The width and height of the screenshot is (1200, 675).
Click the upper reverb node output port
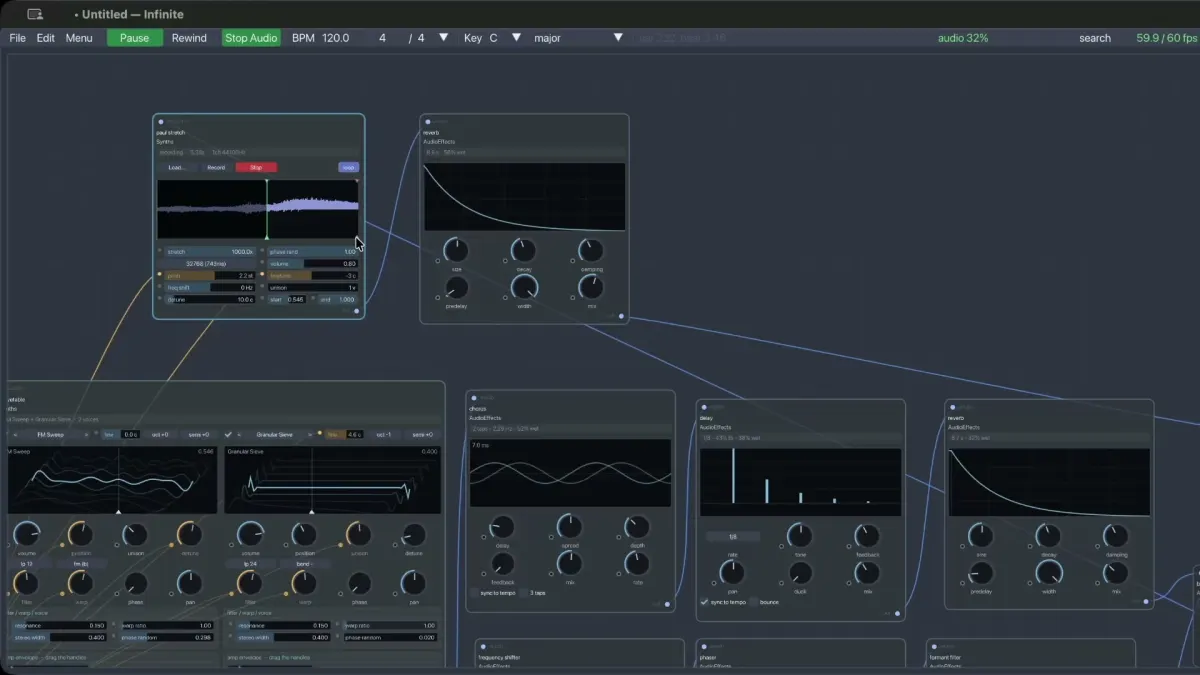(621, 316)
